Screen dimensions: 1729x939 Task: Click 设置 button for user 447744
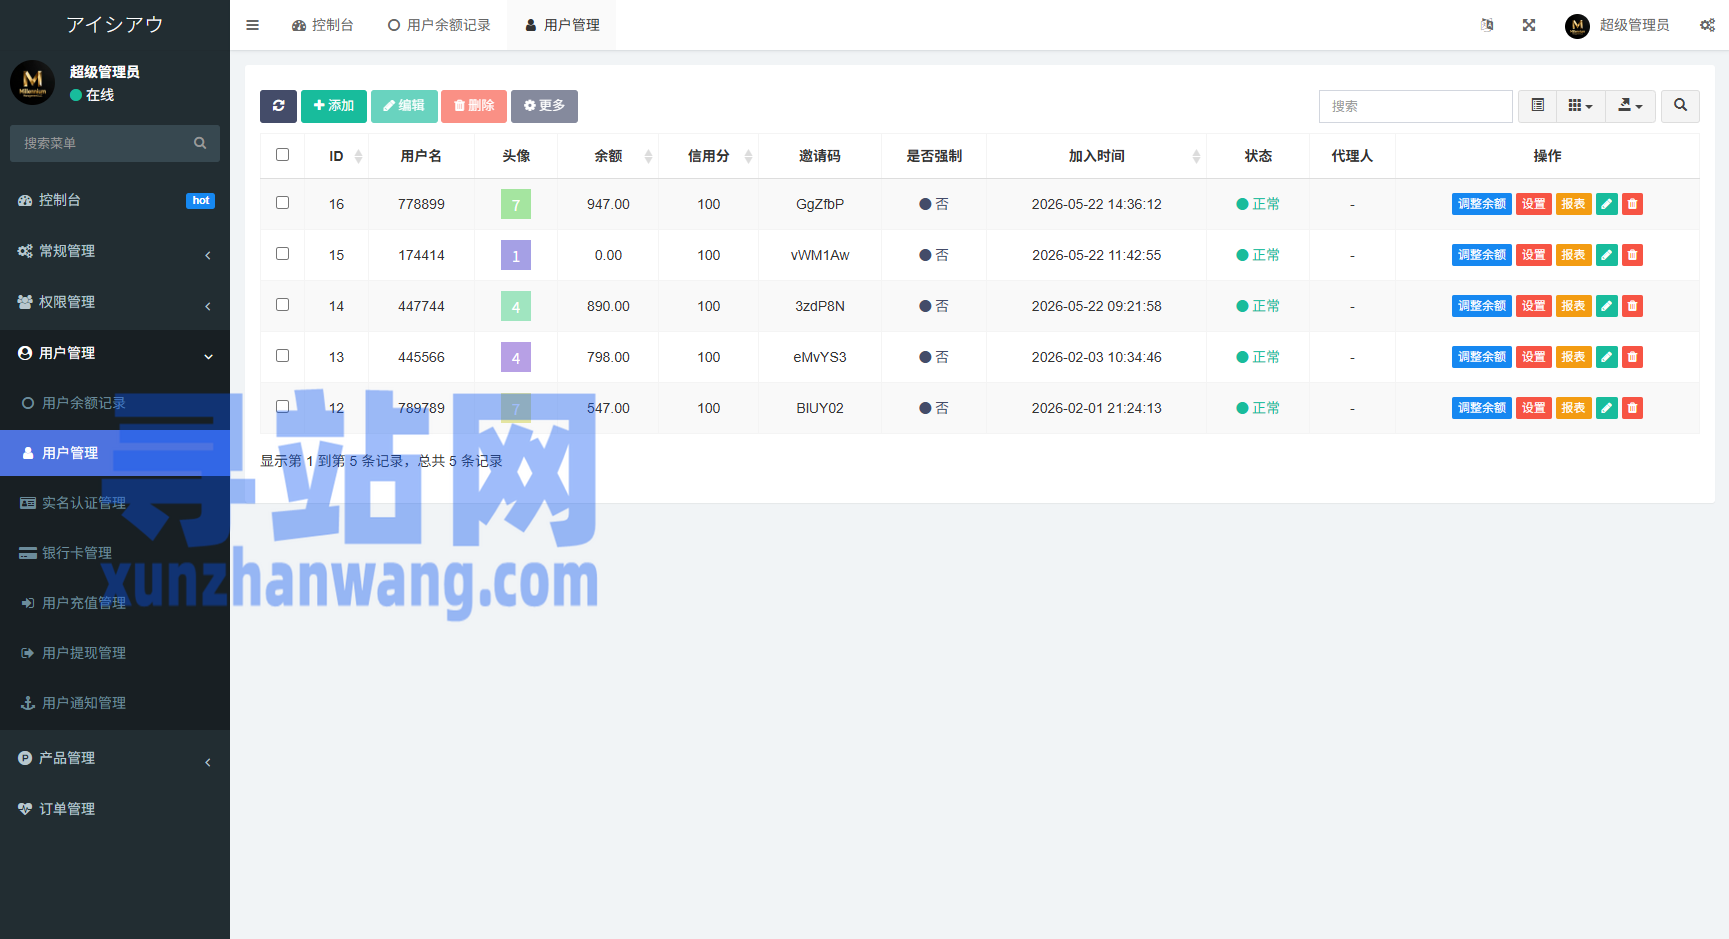point(1533,306)
